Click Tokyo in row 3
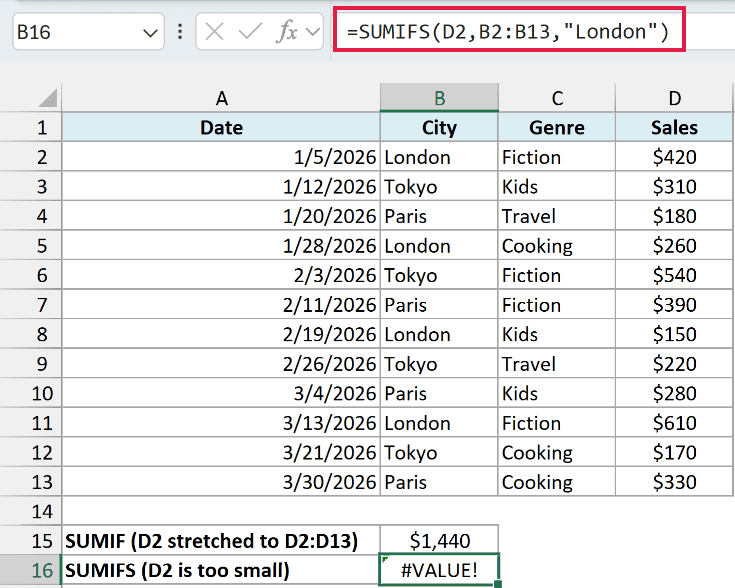735x588 pixels. tap(439, 187)
